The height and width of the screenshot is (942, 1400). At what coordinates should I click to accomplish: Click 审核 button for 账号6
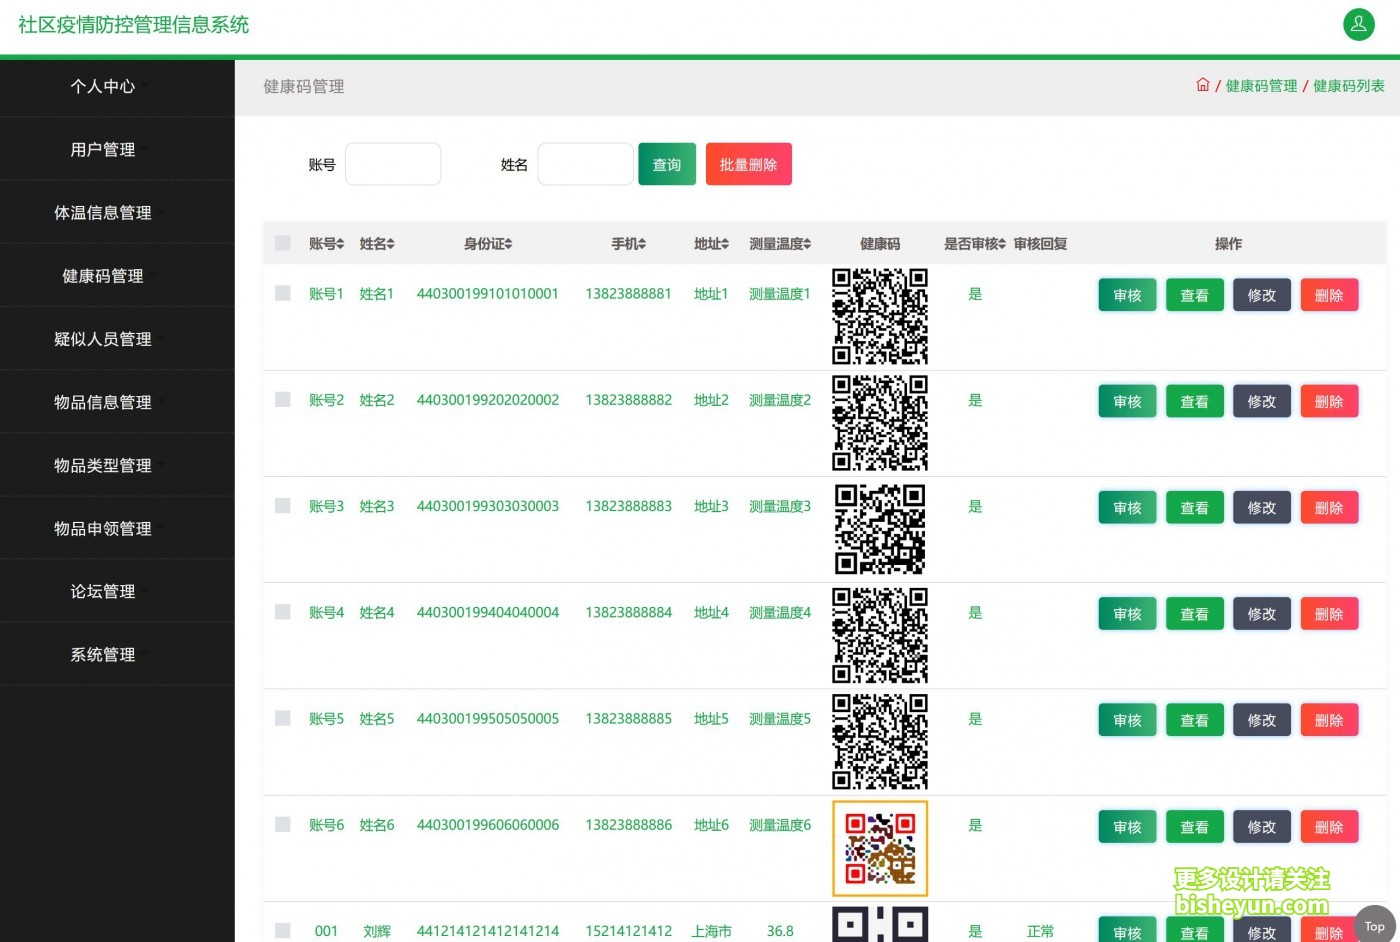pyautogui.click(x=1127, y=827)
